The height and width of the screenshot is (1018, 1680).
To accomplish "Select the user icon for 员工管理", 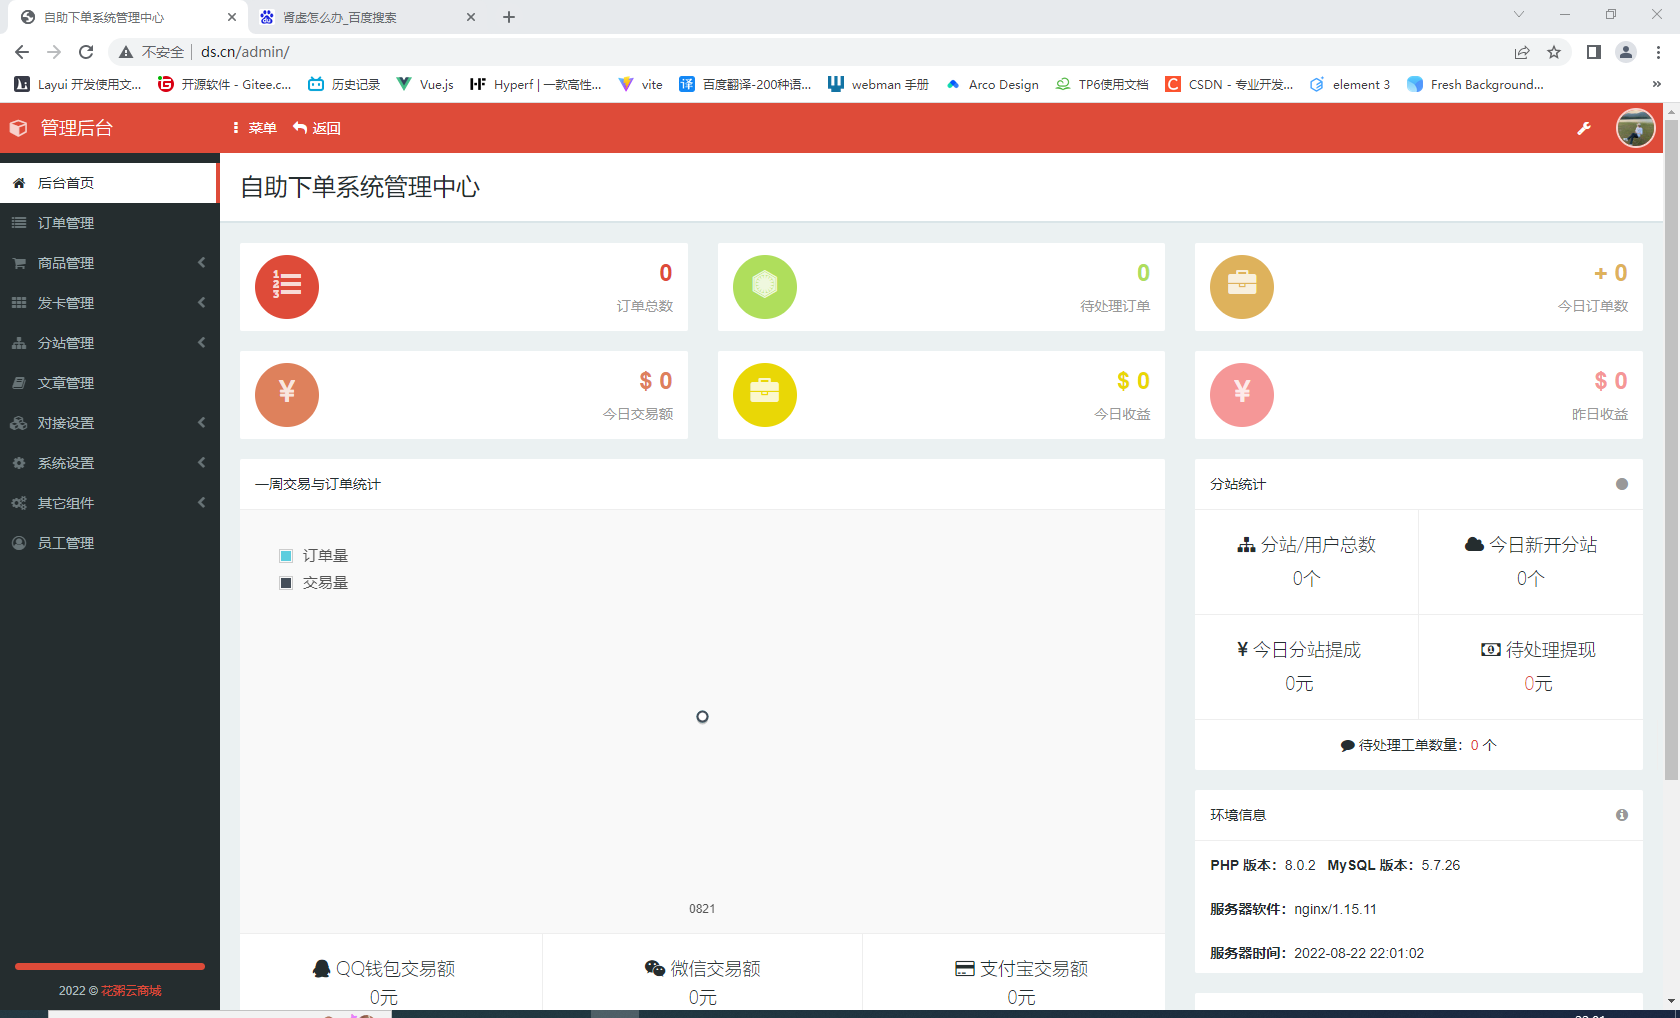I will point(18,543).
